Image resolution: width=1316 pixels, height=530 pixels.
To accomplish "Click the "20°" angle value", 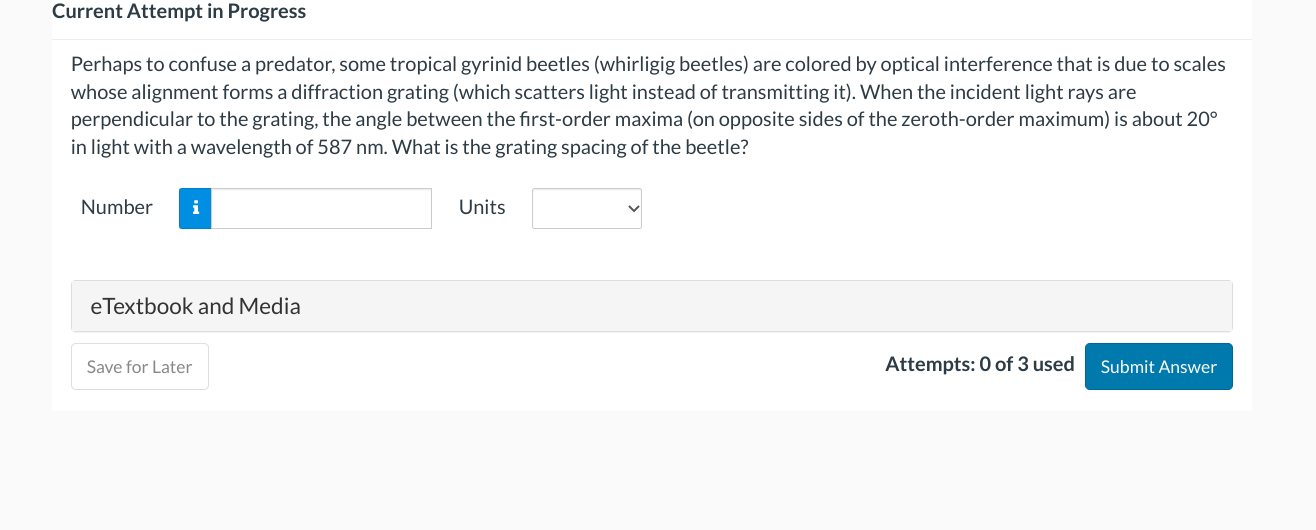I will 1201,120.
